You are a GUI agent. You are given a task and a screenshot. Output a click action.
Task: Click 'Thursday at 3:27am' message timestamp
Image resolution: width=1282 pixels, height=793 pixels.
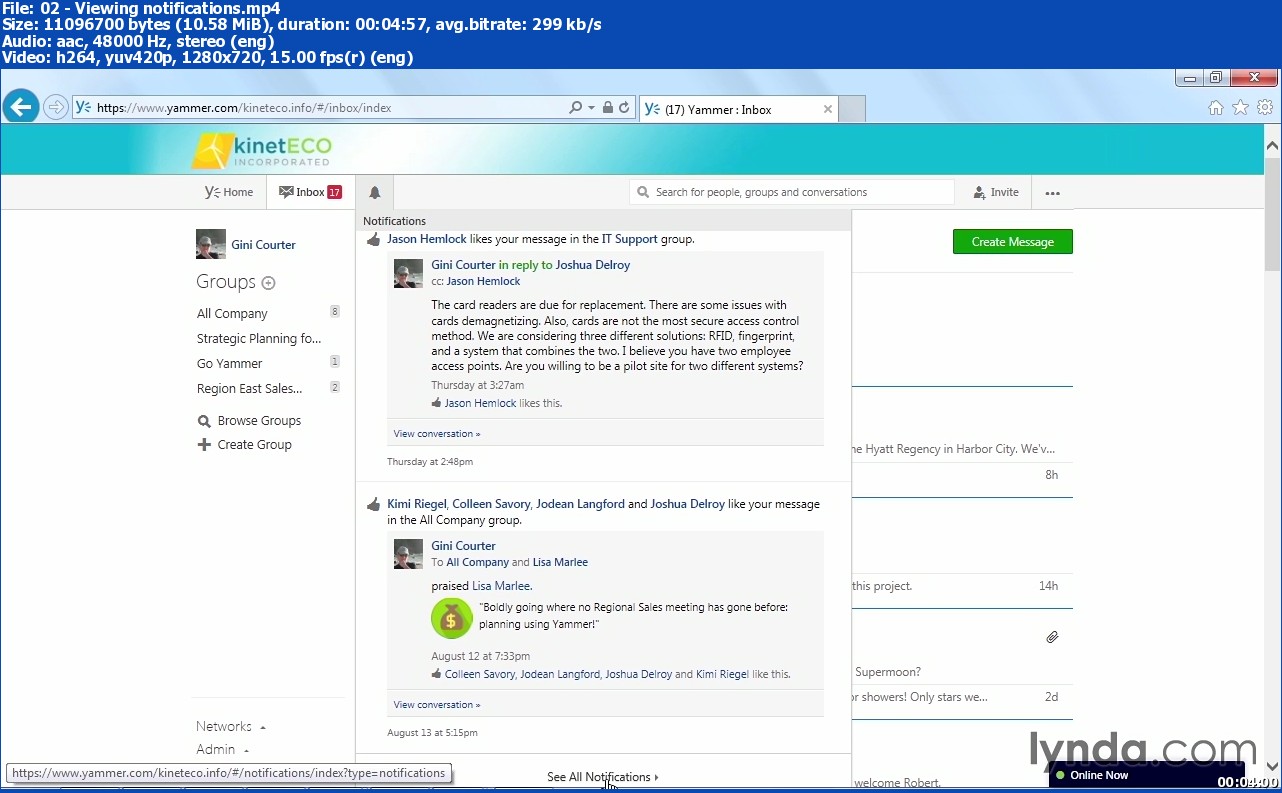(x=477, y=385)
